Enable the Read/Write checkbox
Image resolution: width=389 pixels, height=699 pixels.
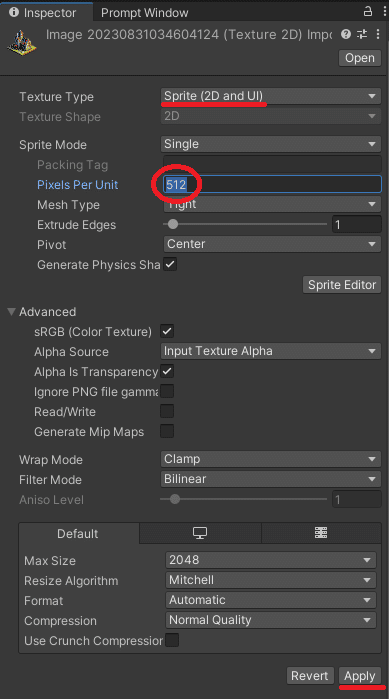pyautogui.click(x=167, y=411)
